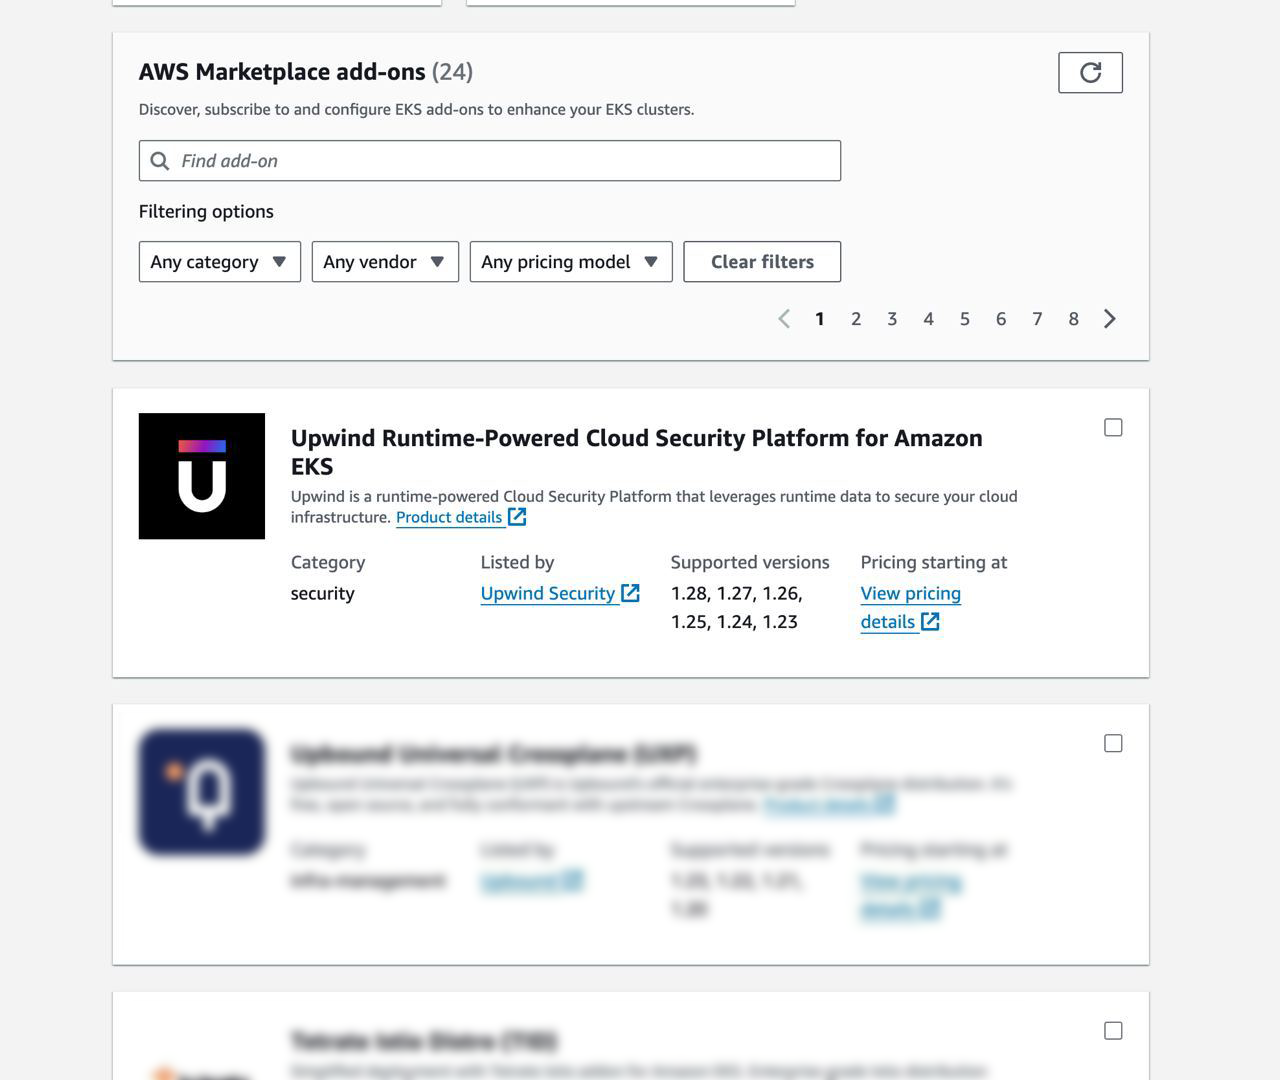Click external link icon beside Upwind Security
Viewport: 1280px width, 1080px height.
pos(630,592)
